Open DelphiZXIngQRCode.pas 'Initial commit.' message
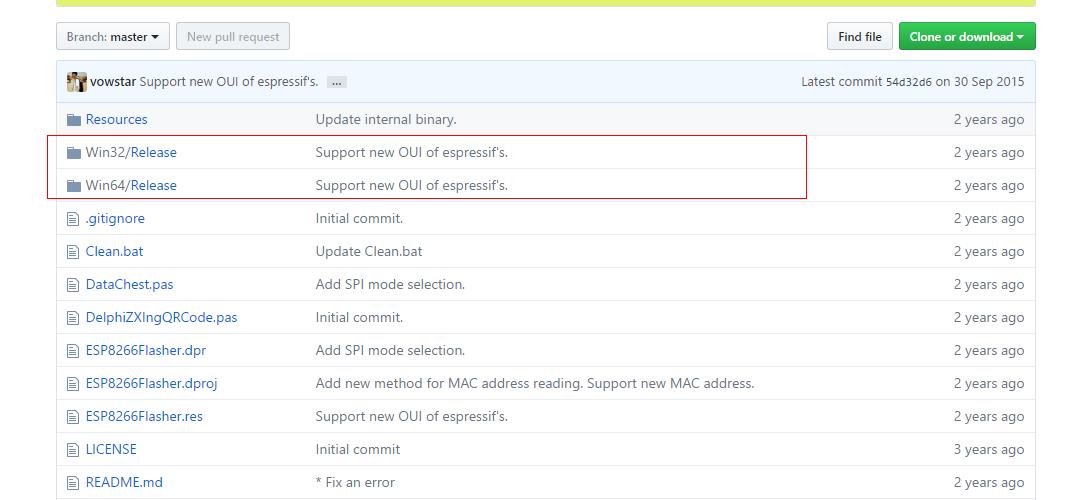Viewport: 1091px width, 500px height. pyautogui.click(x=359, y=317)
